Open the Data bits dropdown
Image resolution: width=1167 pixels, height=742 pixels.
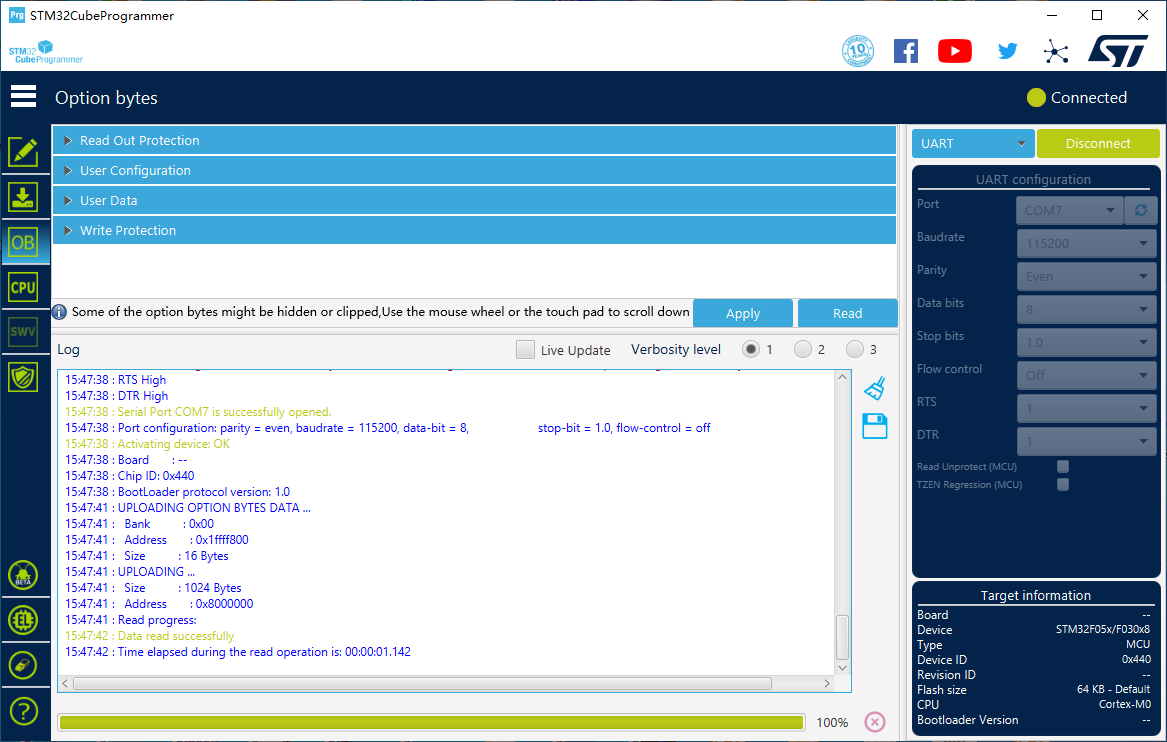1087,310
